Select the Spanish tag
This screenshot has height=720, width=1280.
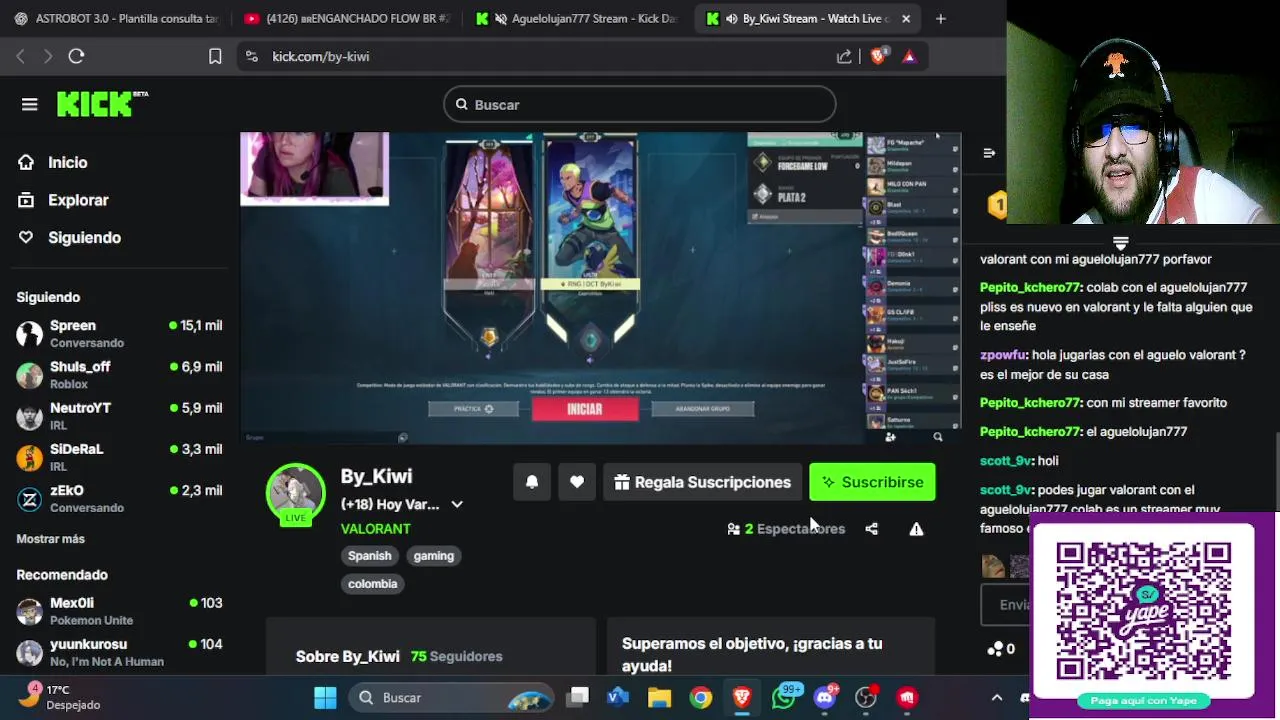[x=369, y=556]
